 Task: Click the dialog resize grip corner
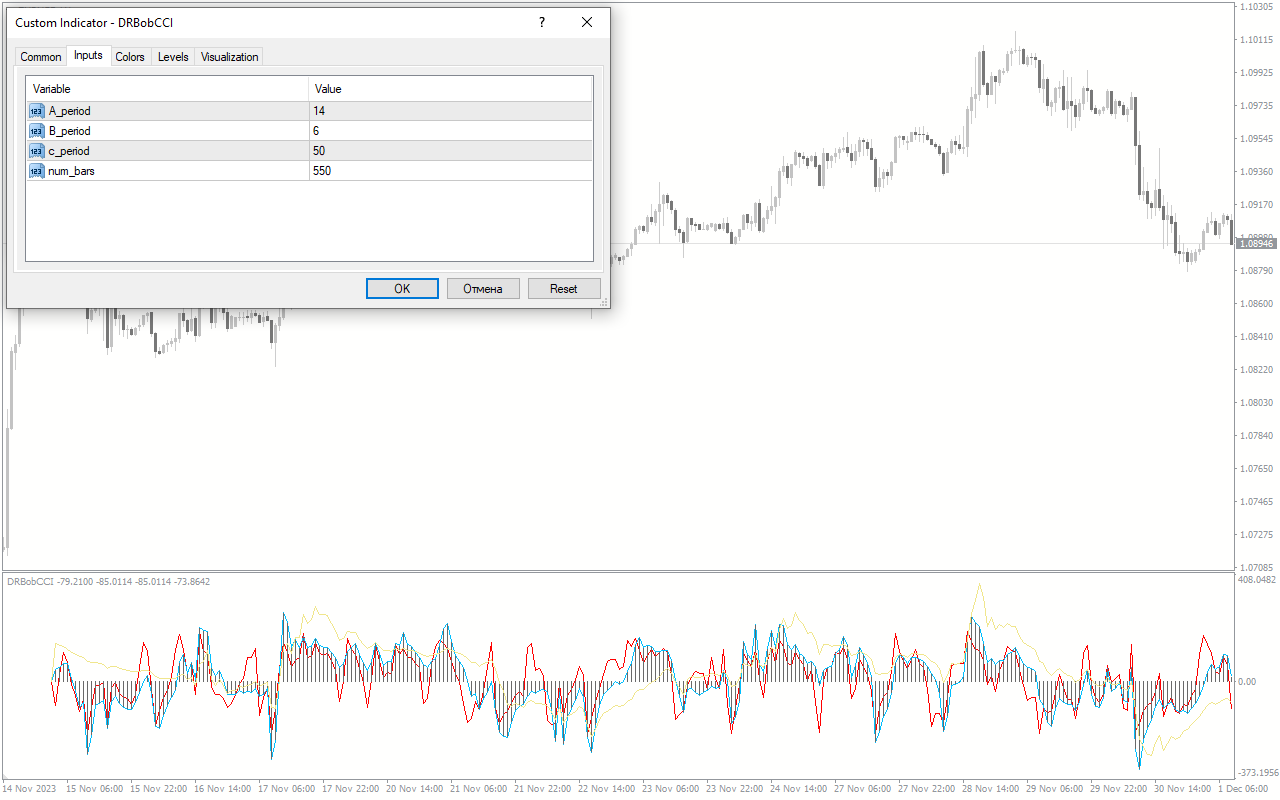[x=603, y=301]
